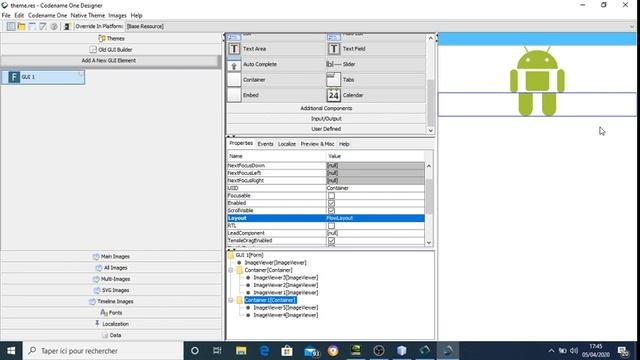640x360 pixels.
Task: Open the File menu
Action: (x=6, y=16)
